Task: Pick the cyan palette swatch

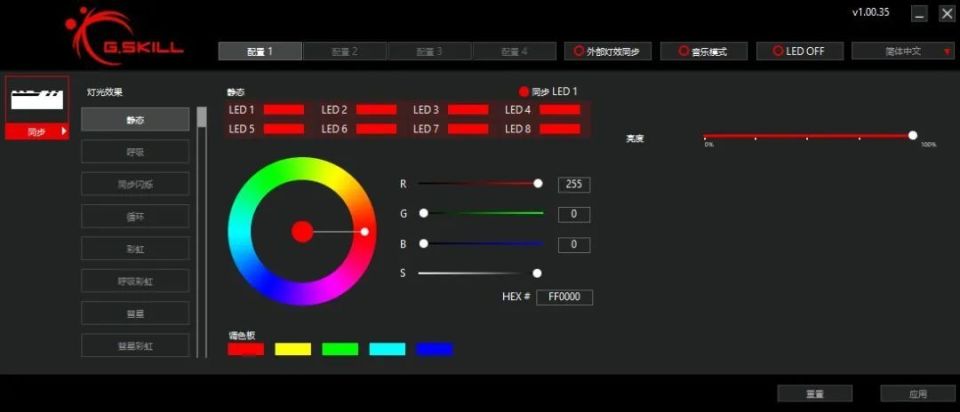Action: [387, 349]
